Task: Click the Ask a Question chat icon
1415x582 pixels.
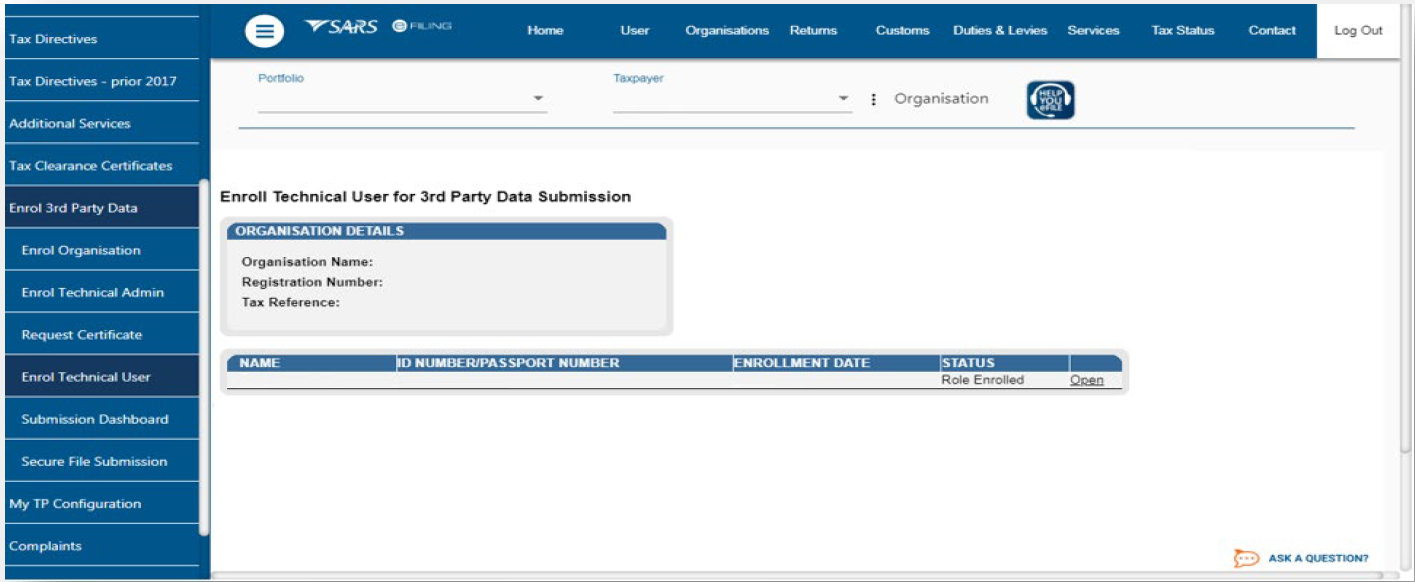Action: 1246,559
